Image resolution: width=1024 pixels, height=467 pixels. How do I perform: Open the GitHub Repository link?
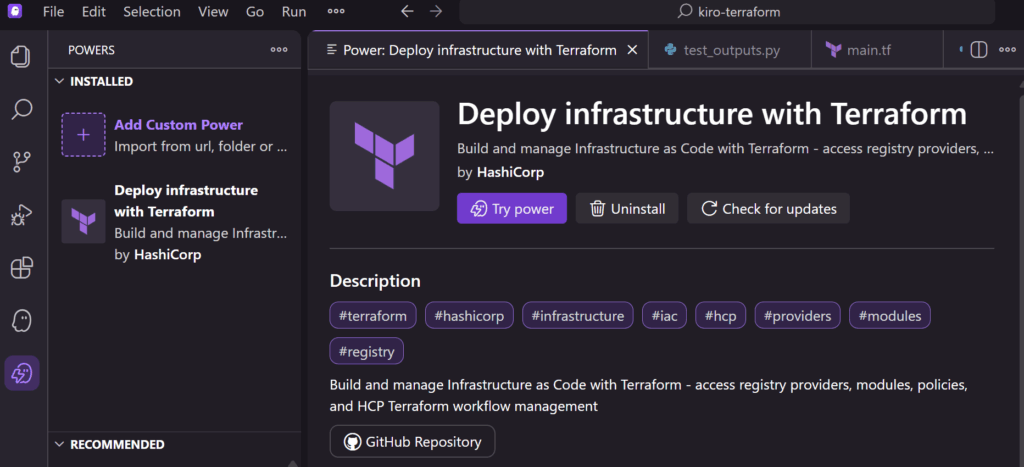coord(412,442)
